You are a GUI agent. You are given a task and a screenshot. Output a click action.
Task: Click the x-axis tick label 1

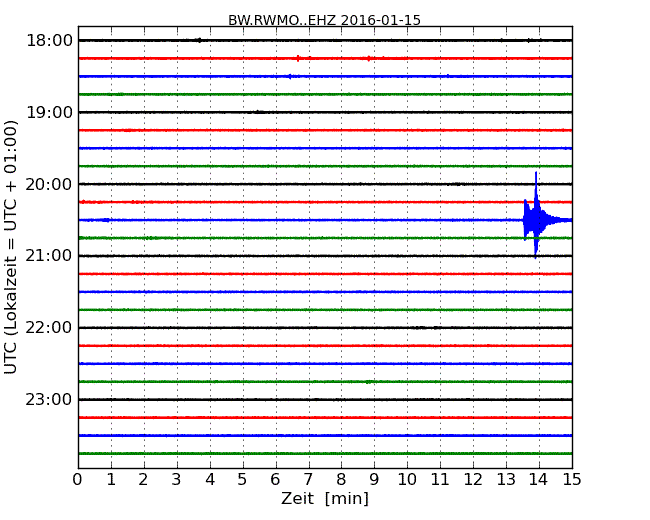[111, 480]
